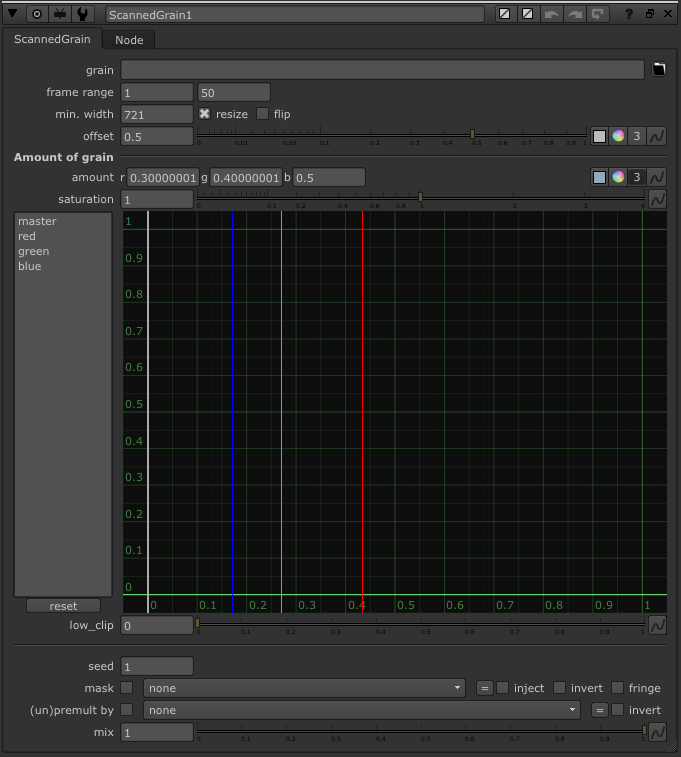Viewport: 681px width, 757px height.
Task: Redo the last panel change
Action: (x=574, y=14)
